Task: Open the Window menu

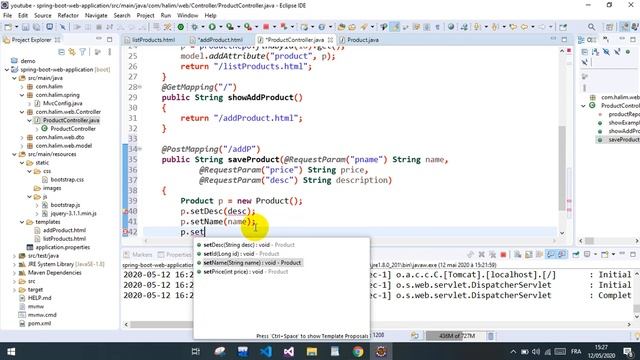Action: click(187, 16)
